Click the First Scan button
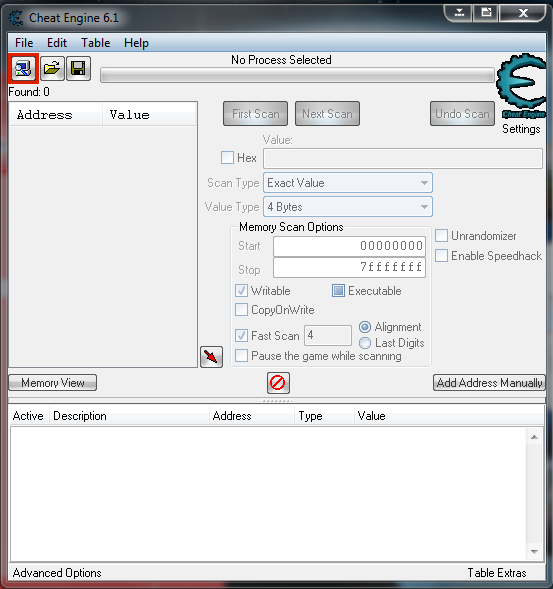Viewport: 553px width, 589px height. point(255,113)
